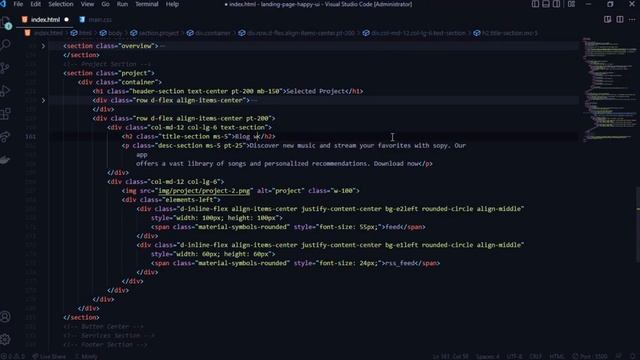Open the Extensions view

coord(6,114)
